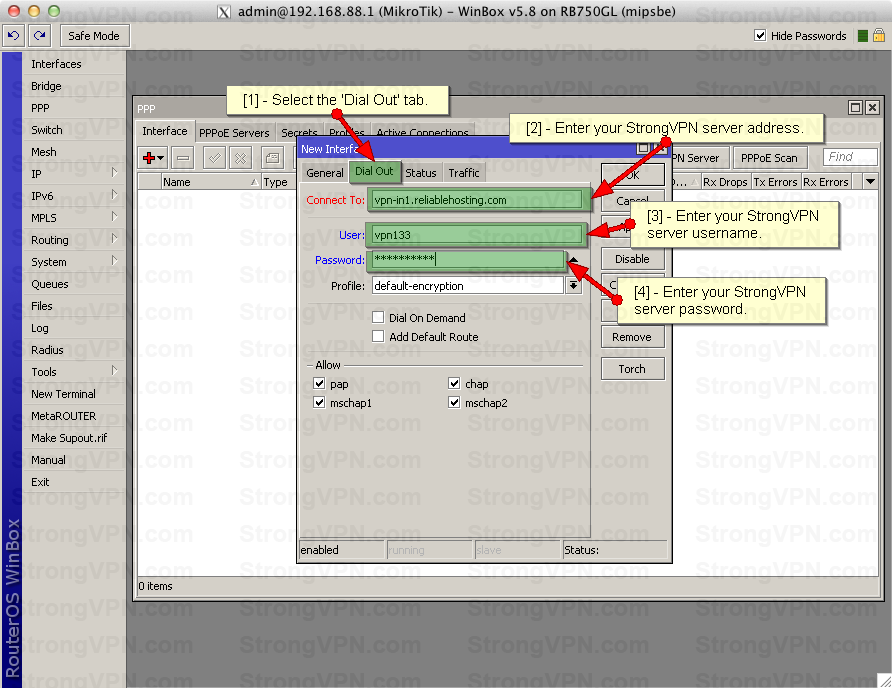Open the PPPoE Servers tab
The width and height of the screenshot is (892, 688).
point(234,133)
